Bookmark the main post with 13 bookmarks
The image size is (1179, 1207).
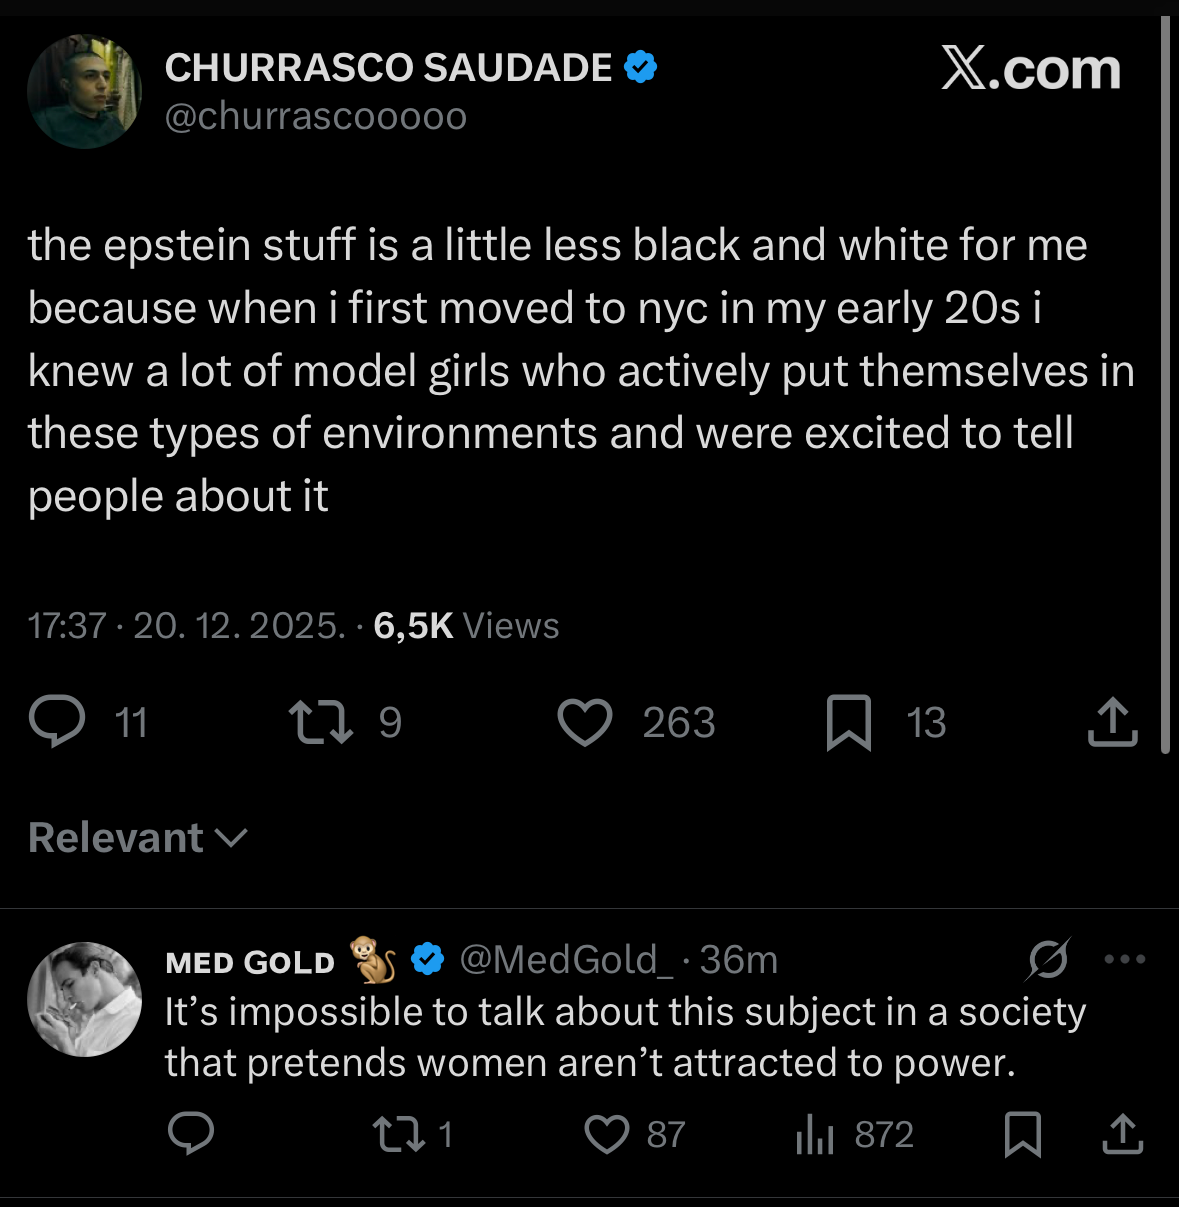849,723
